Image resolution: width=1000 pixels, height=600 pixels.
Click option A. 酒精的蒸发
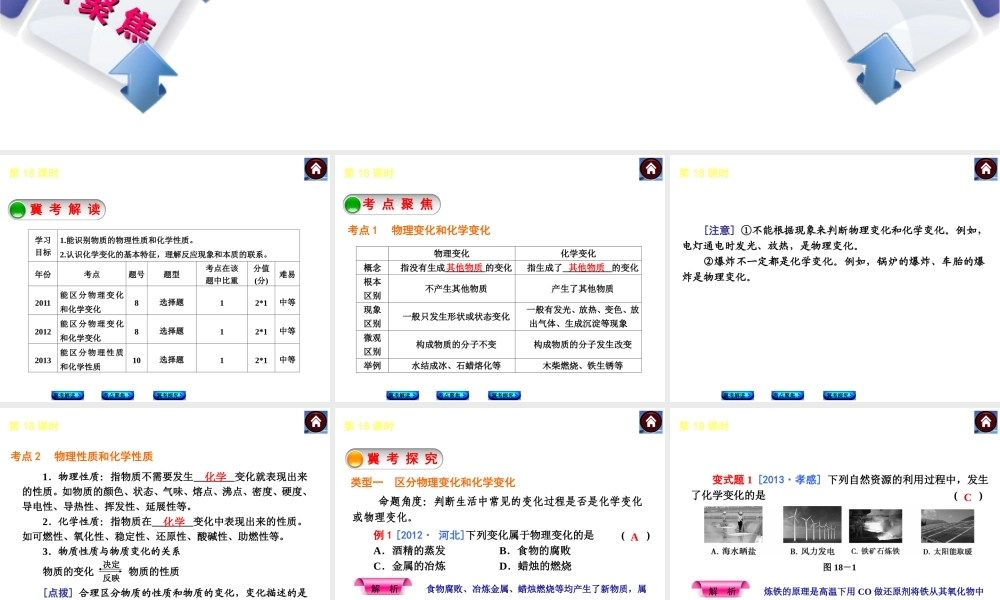(409, 550)
